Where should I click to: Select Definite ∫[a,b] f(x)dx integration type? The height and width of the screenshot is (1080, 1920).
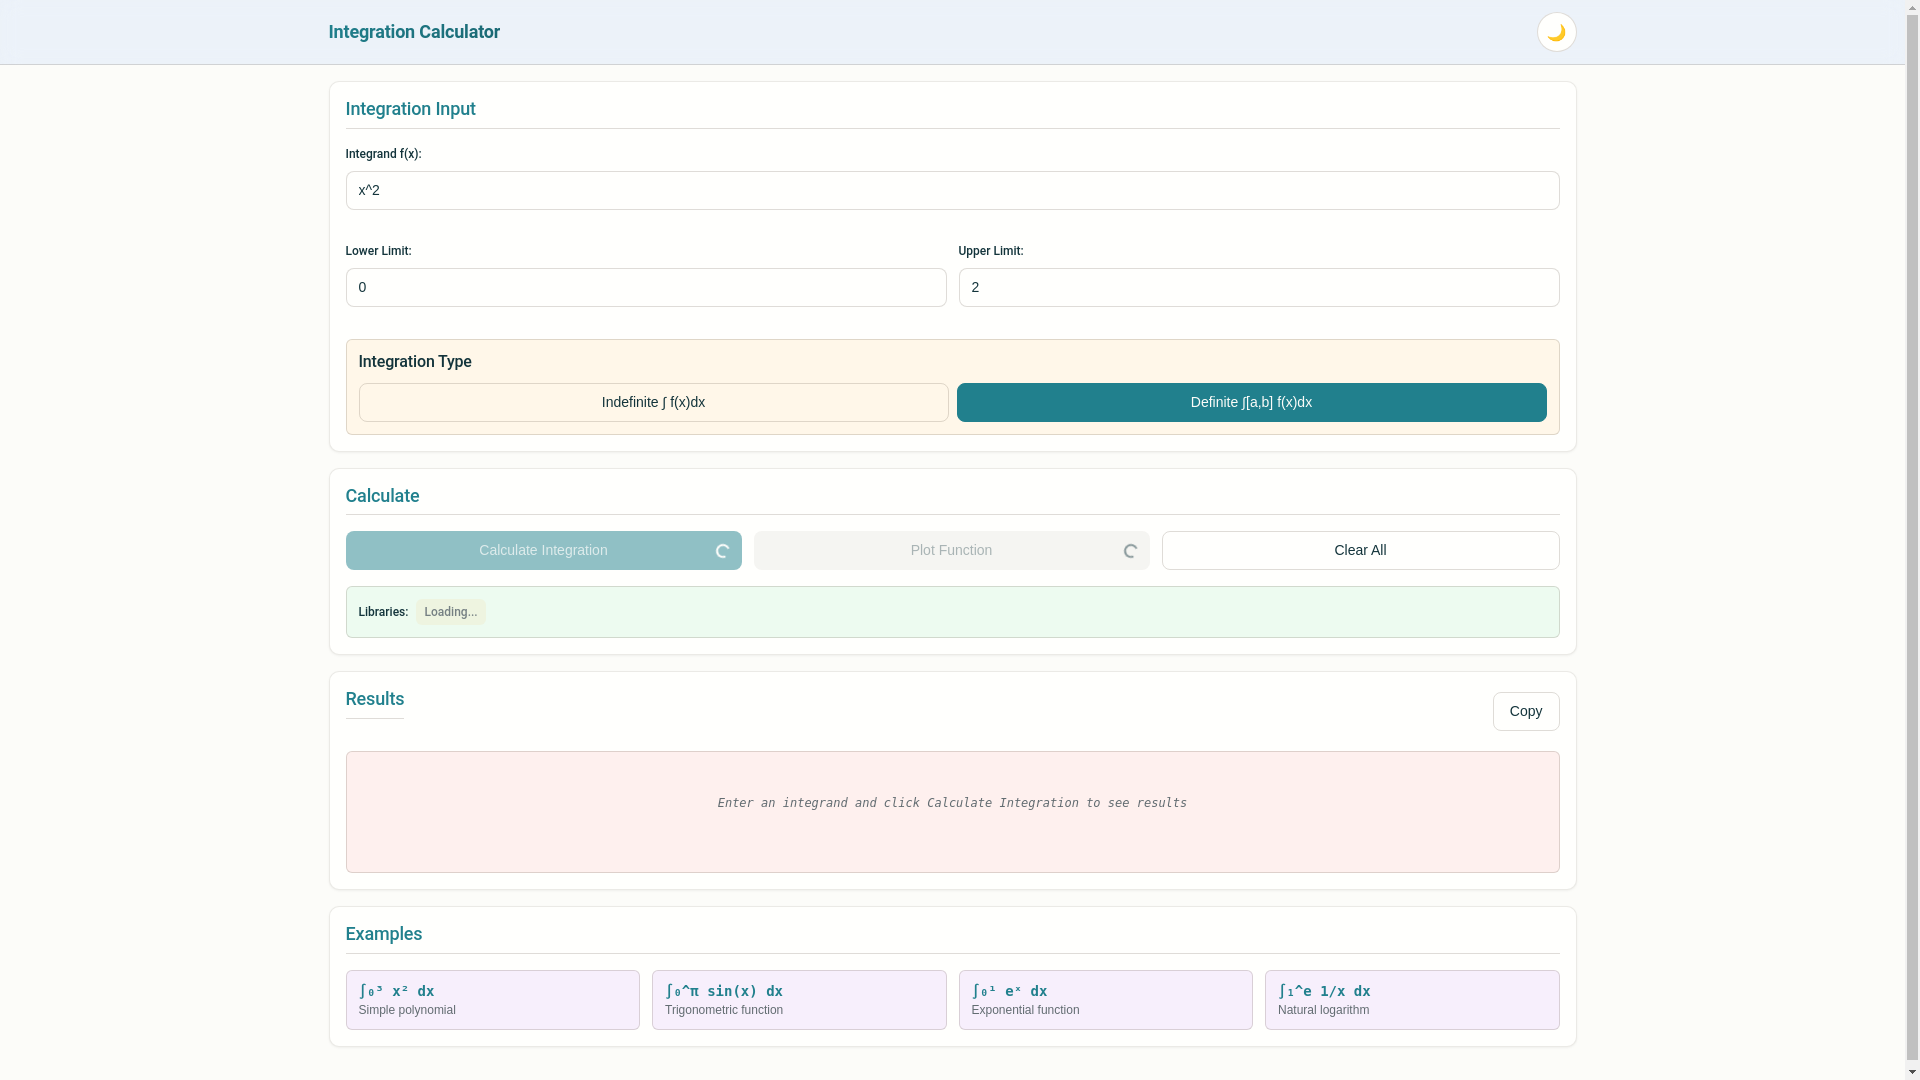1251,402
